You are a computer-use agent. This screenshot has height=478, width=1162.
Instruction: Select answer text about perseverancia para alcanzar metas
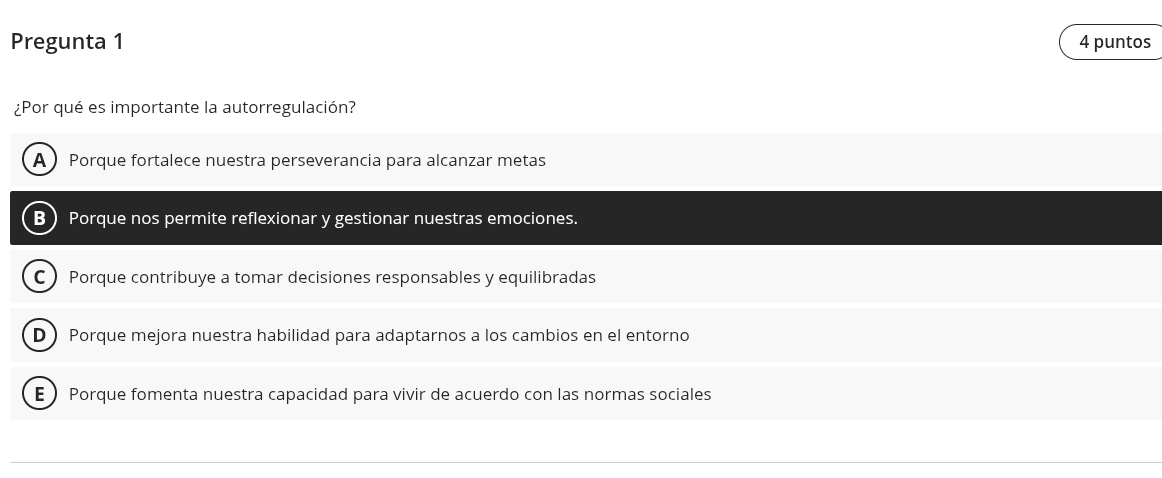click(x=307, y=160)
